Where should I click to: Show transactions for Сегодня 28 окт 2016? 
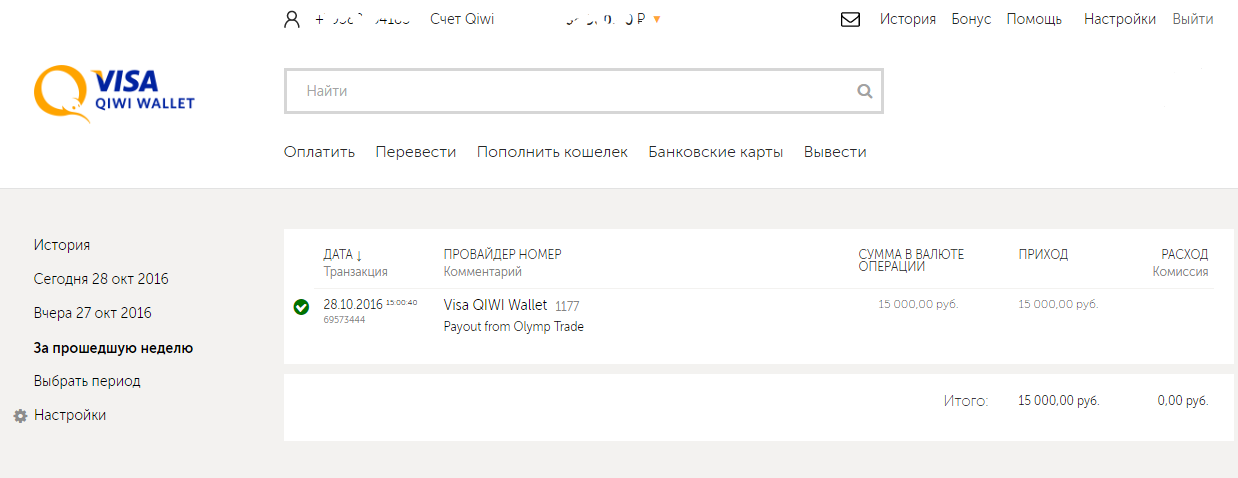coord(101,279)
